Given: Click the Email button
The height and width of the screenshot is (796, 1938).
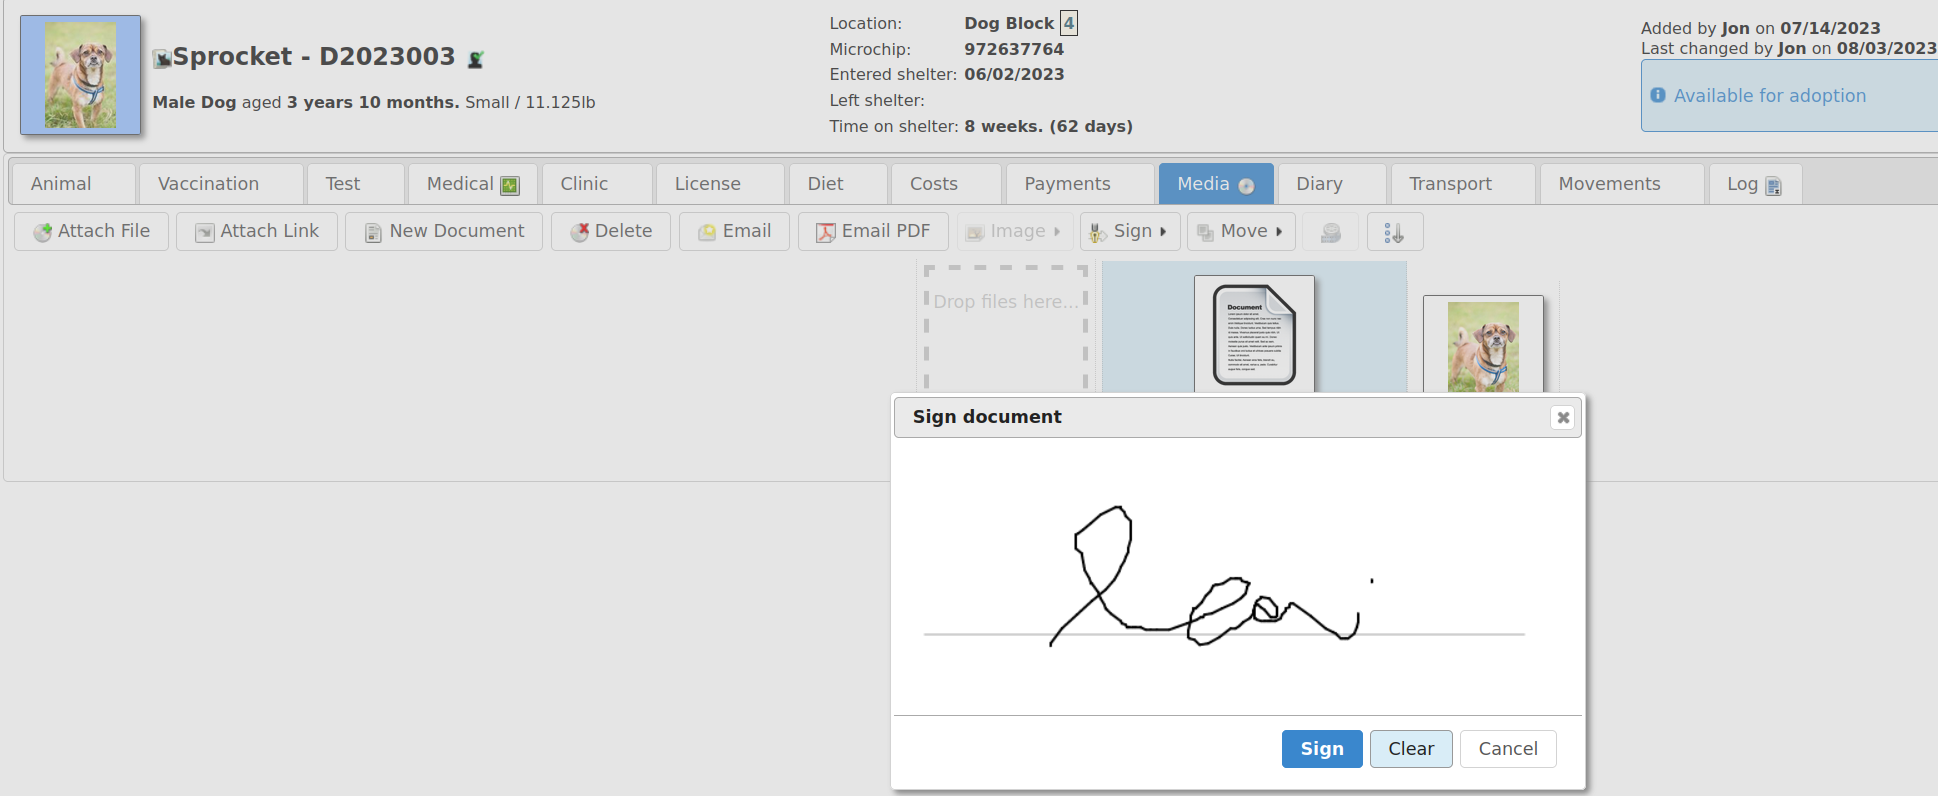Looking at the screenshot, I should 734,231.
